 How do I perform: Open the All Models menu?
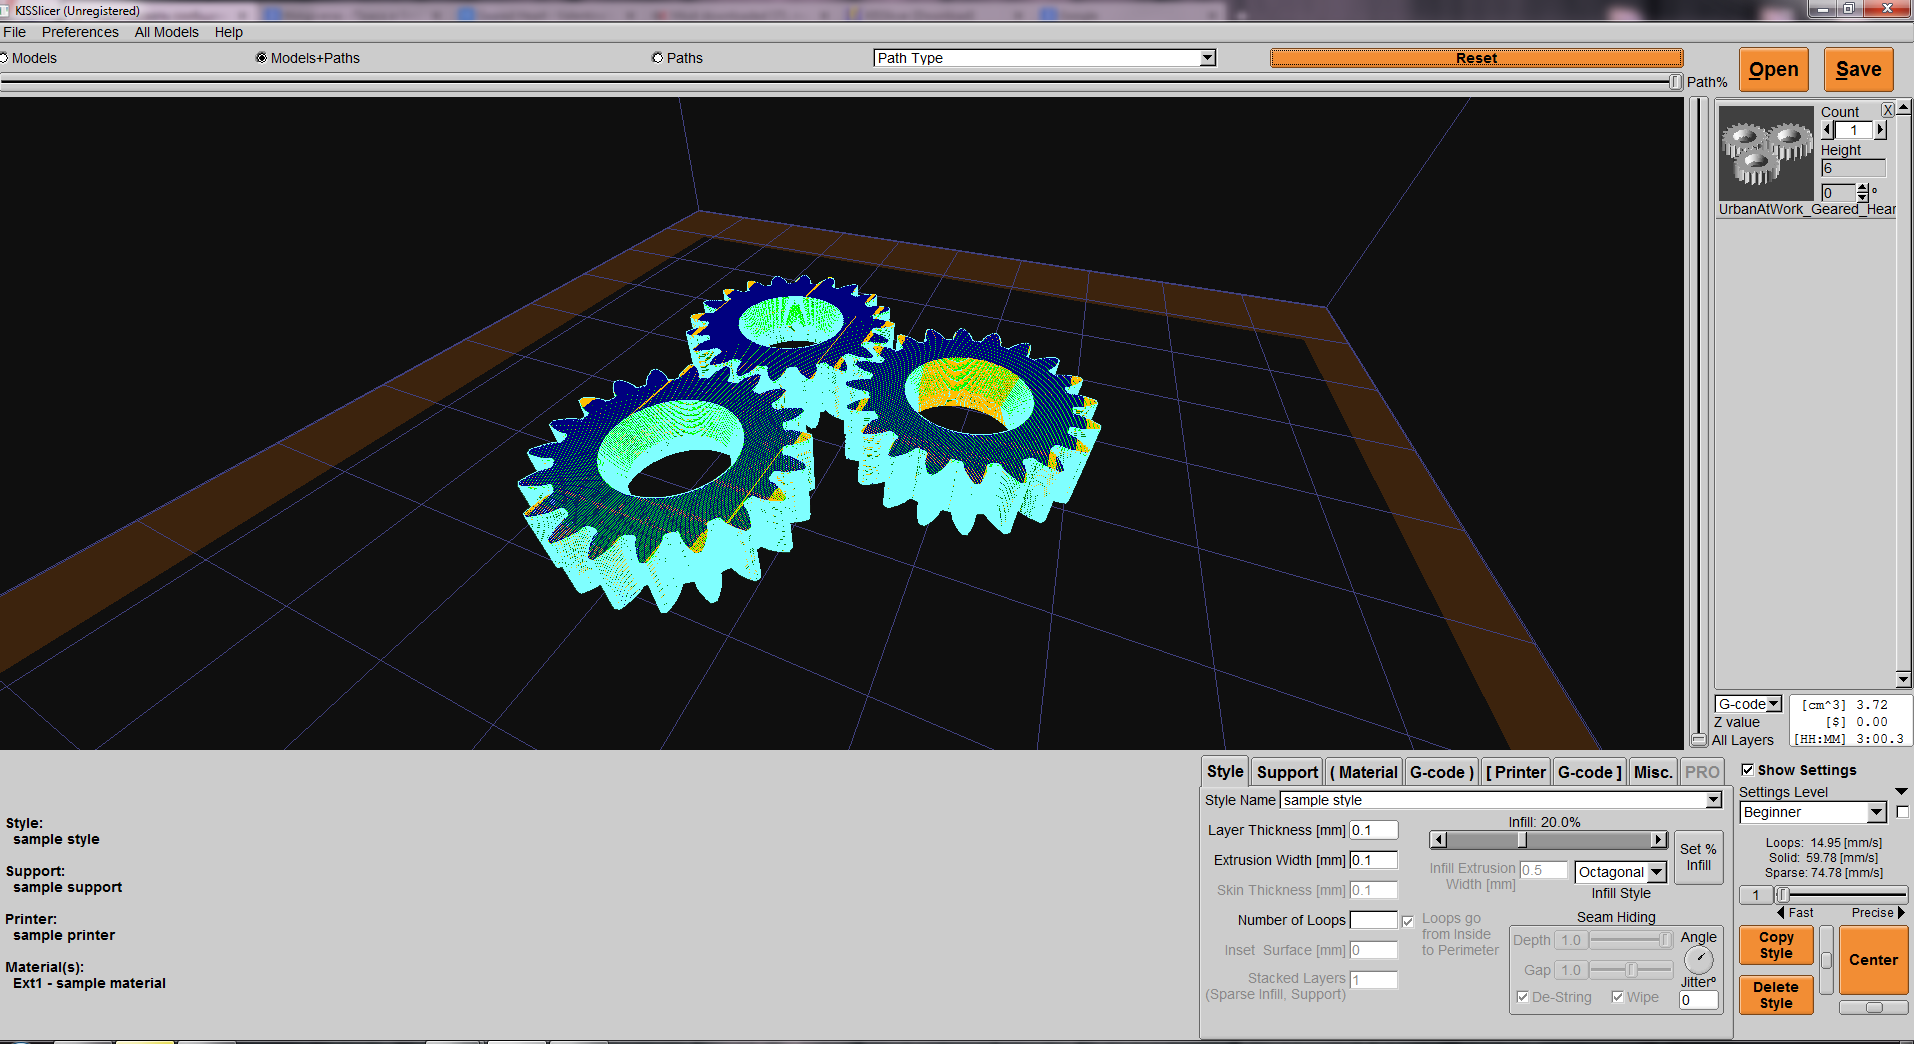point(167,32)
